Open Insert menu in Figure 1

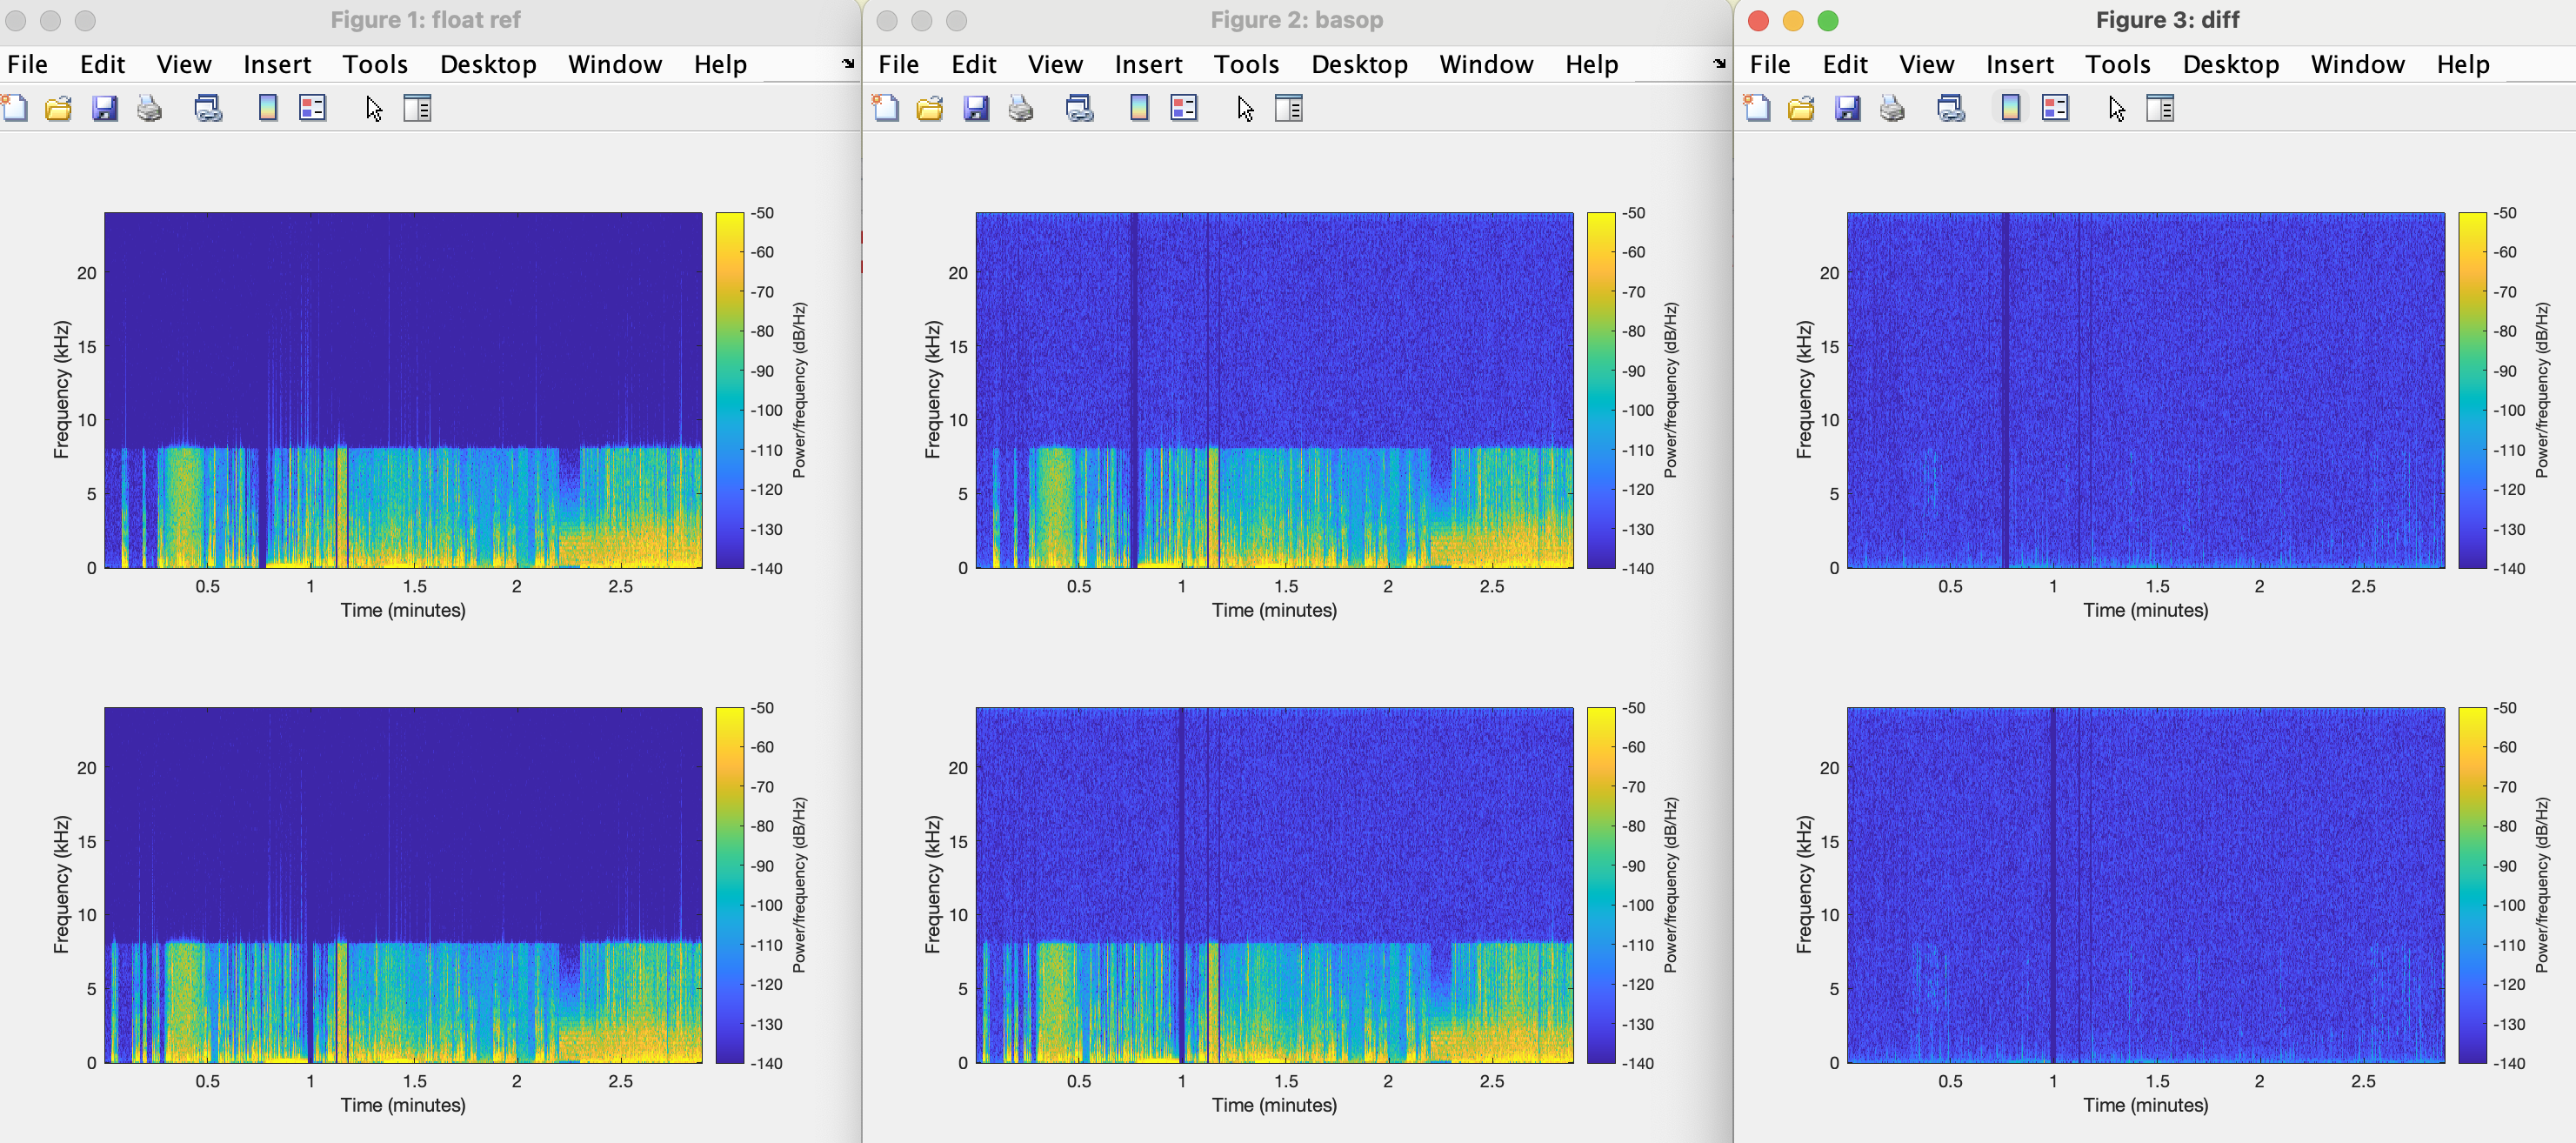277,64
